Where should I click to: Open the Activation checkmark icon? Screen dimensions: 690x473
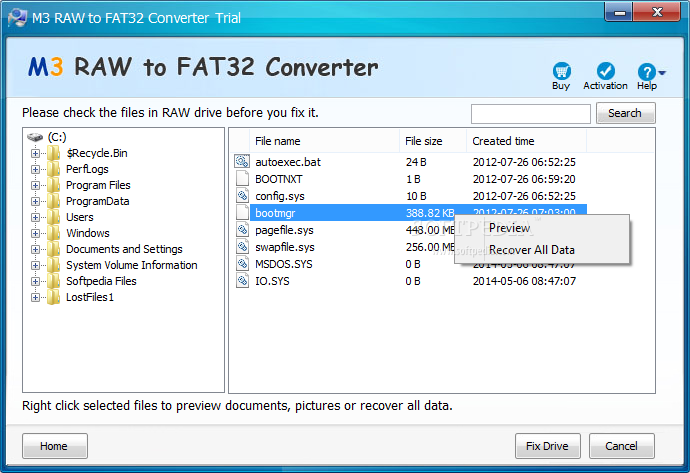(x=606, y=71)
